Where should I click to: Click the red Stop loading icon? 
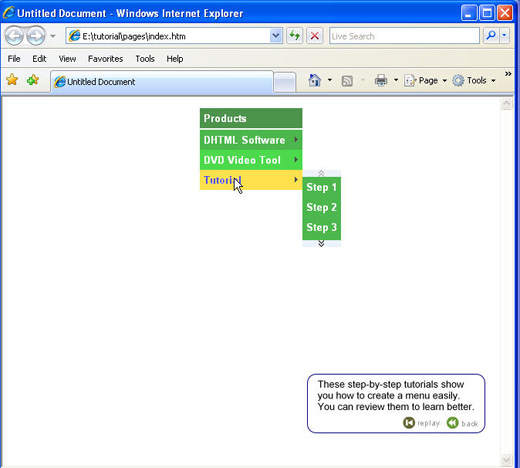pos(314,36)
